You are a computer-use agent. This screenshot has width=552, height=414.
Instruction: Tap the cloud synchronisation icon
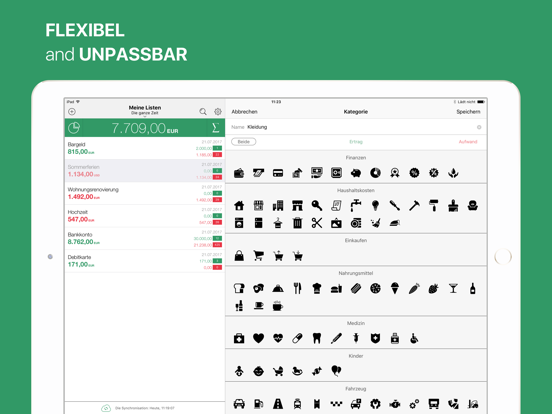tap(106, 408)
